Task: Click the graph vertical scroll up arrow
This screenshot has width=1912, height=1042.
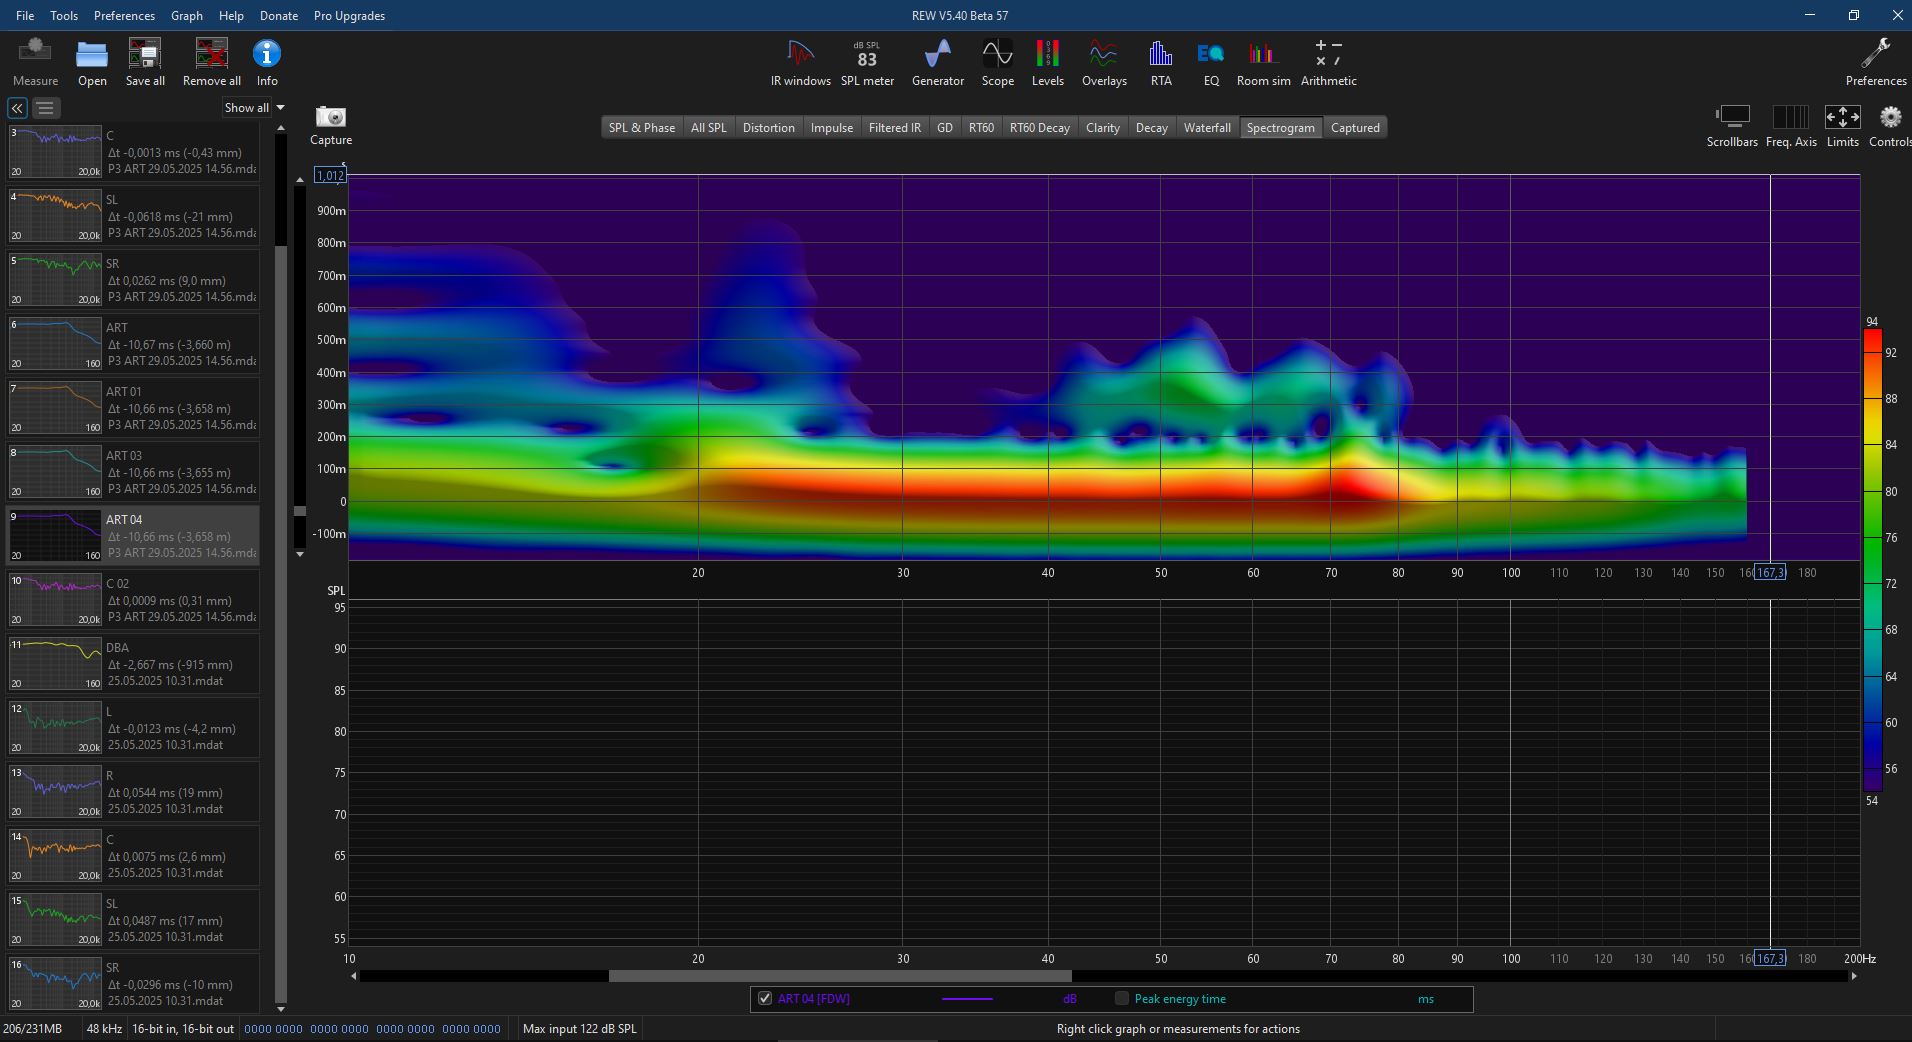Action: pos(300,180)
